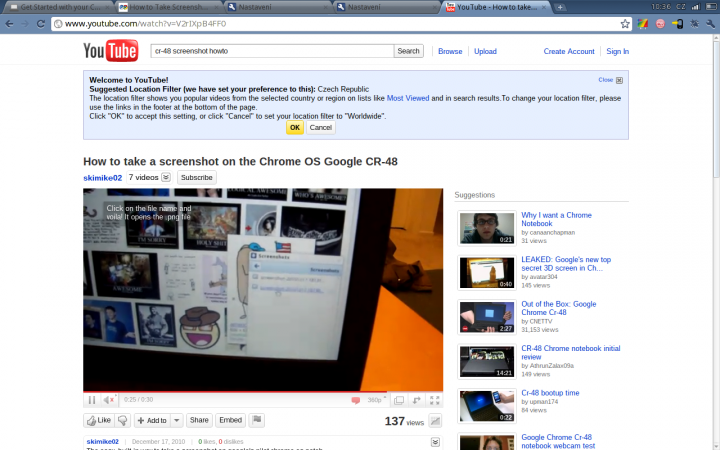
Task: Switch to 'How to Take Screensh...' tab
Action: (168, 7)
